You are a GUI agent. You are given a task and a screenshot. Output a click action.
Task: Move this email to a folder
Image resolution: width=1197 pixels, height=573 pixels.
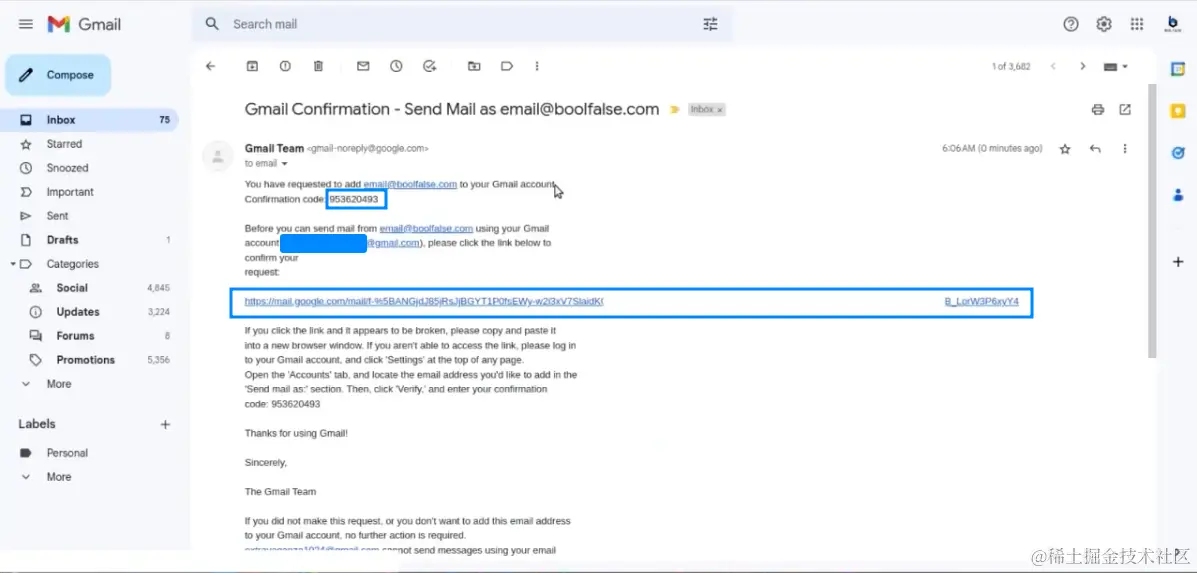474,66
